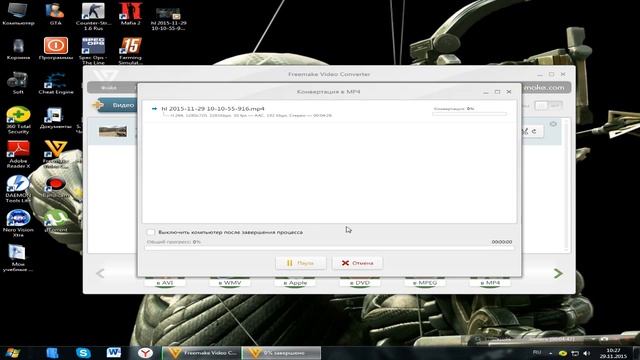The height and width of the screenshot is (360, 640).
Task: Launch Bandicam recorder desktop shortcut
Action: click(56, 187)
